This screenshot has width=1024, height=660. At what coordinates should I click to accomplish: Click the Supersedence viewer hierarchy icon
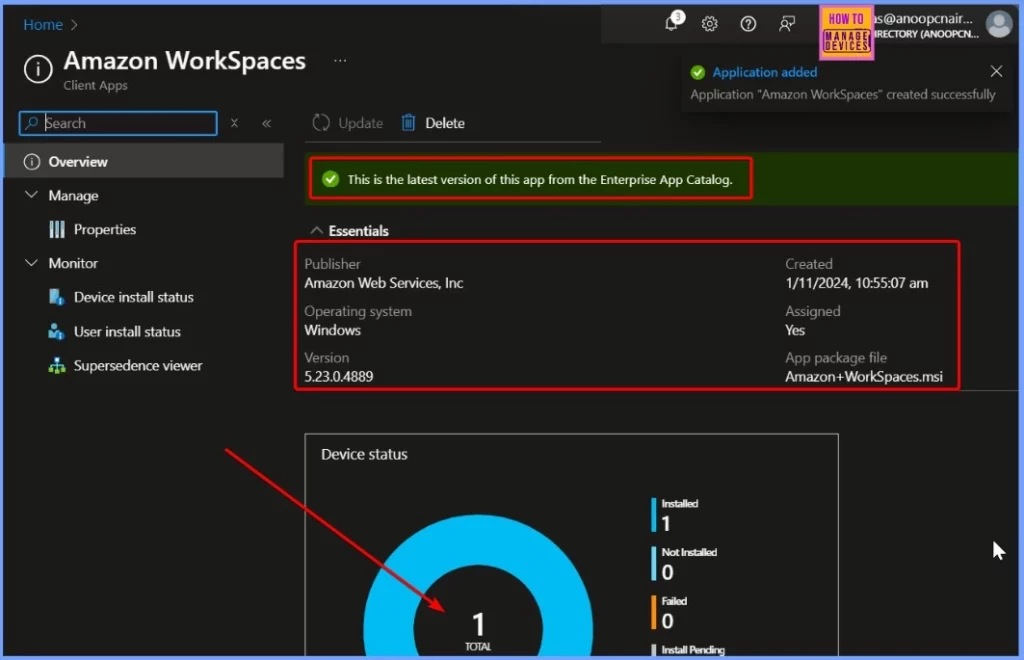(57, 366)
